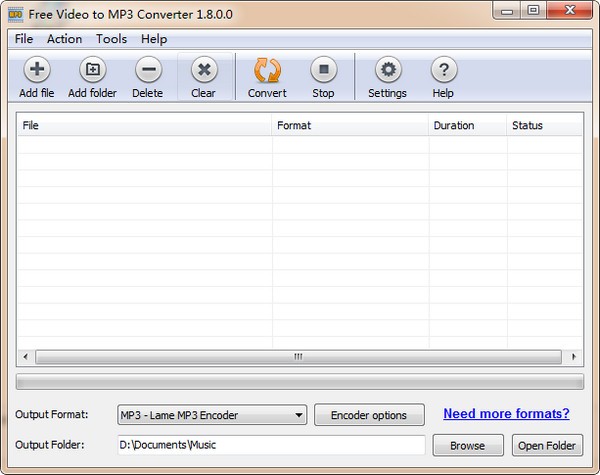Maximize the converter window
This screenshot has width=600, height=475.
tap(533, 11)
